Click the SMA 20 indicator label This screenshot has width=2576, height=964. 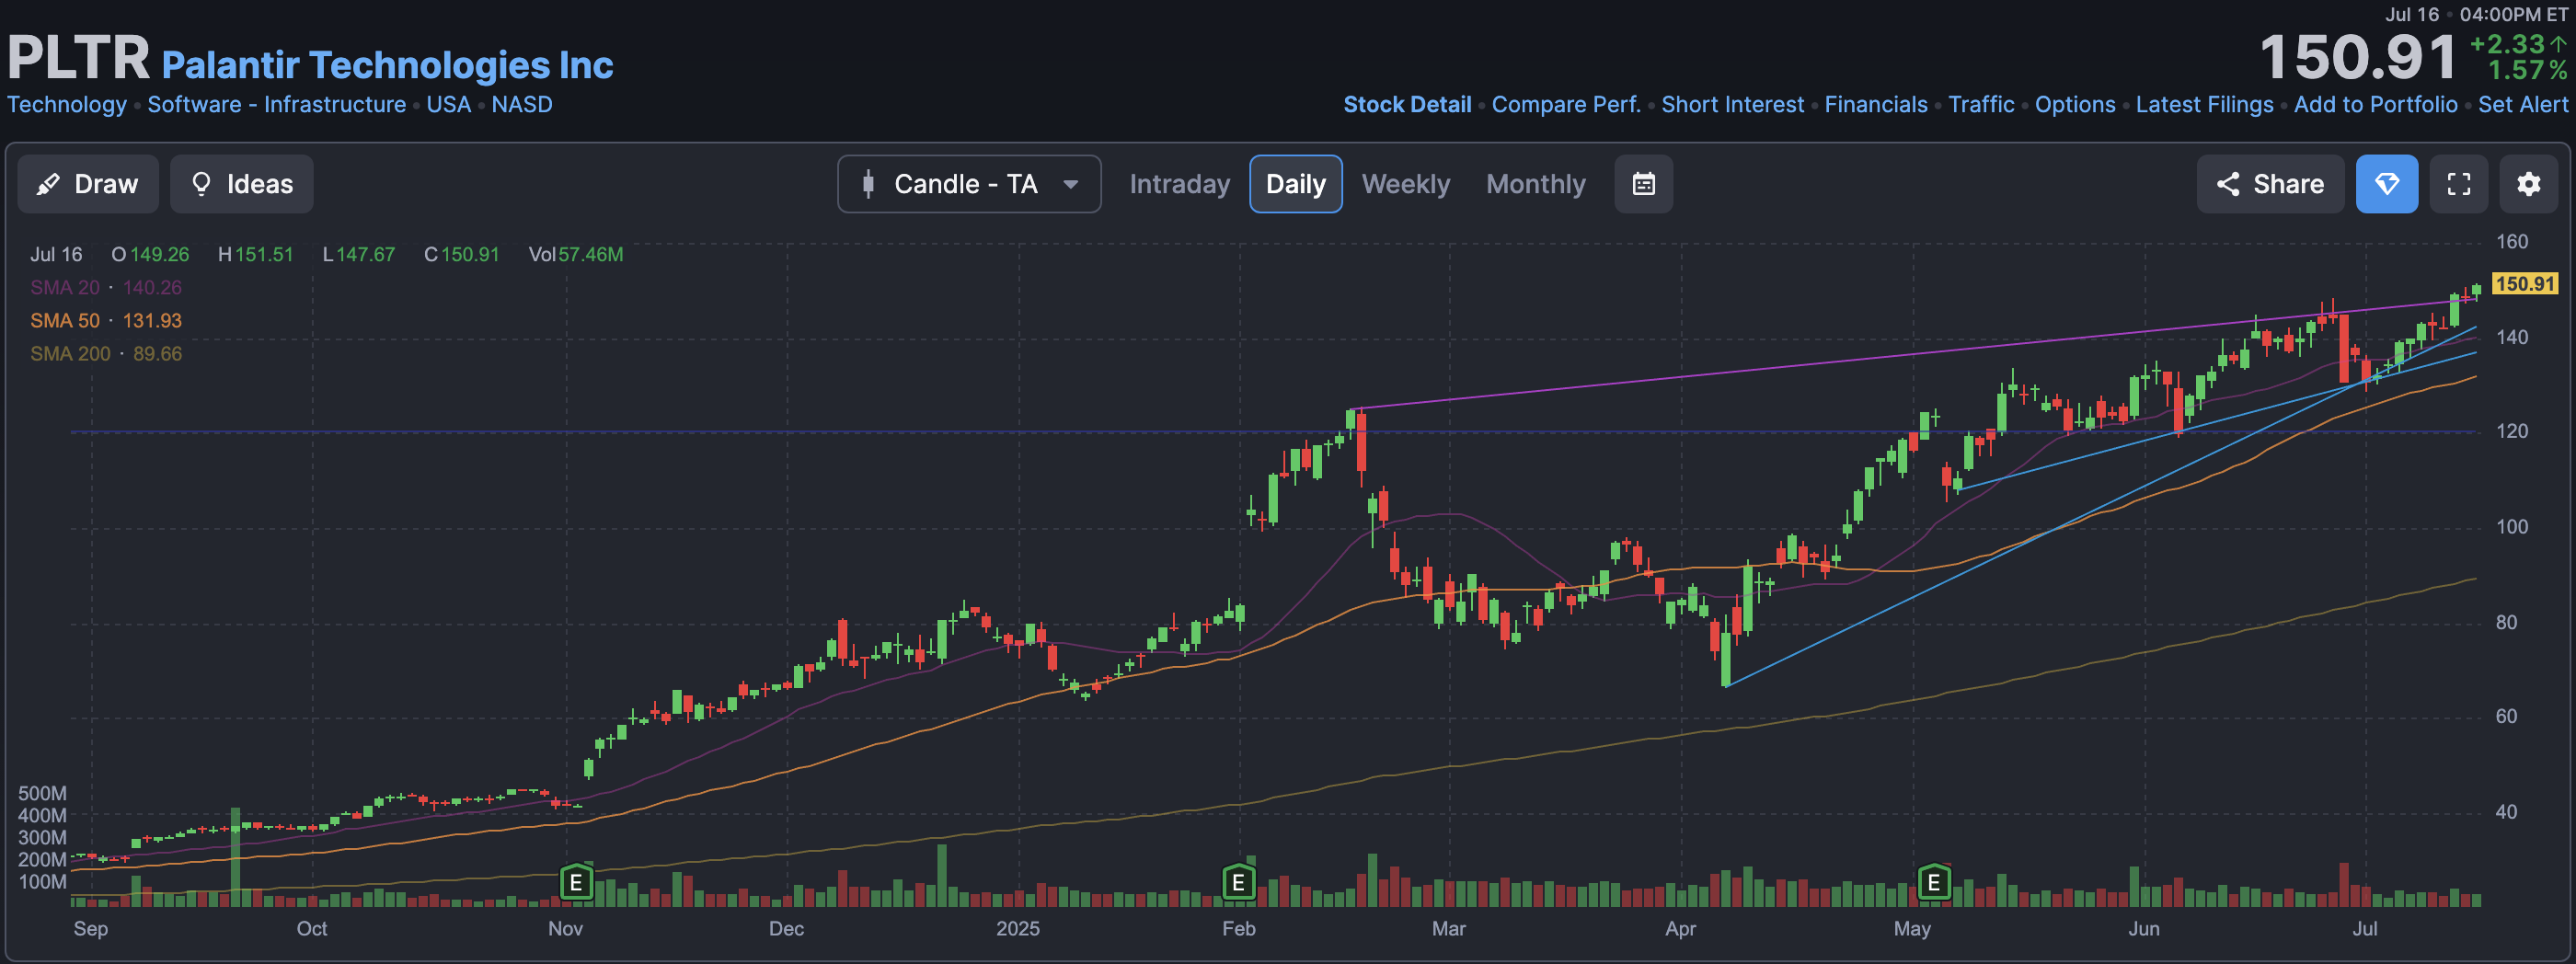point(65,287)
